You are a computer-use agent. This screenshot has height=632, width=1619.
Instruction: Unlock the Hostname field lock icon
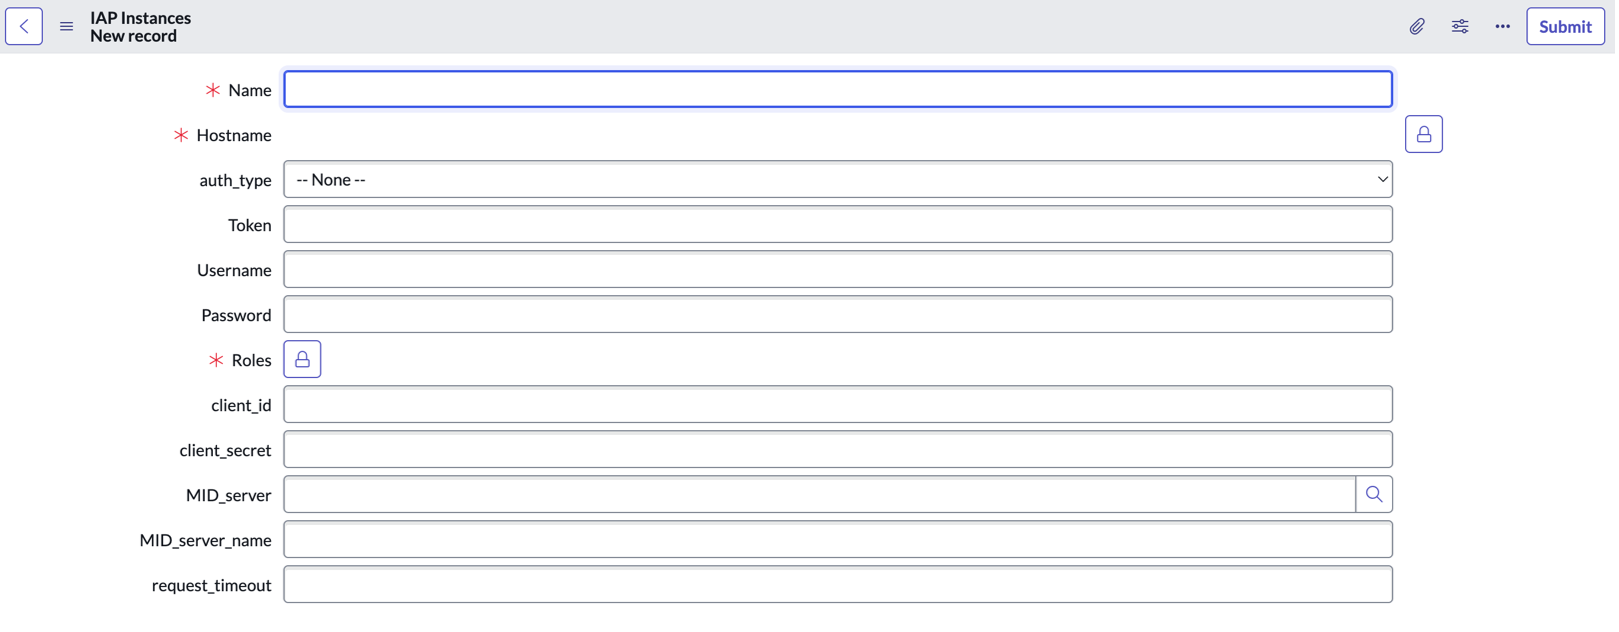coord(1423,134)
